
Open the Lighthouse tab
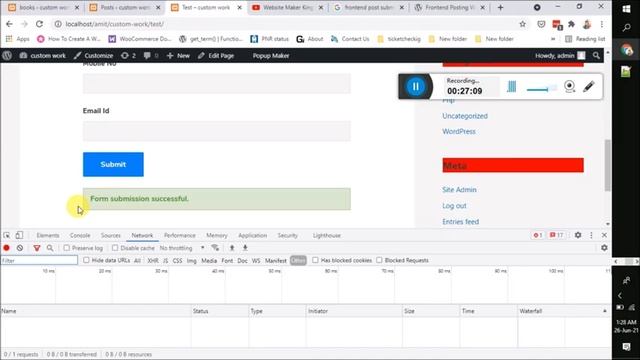coord(327,236)
